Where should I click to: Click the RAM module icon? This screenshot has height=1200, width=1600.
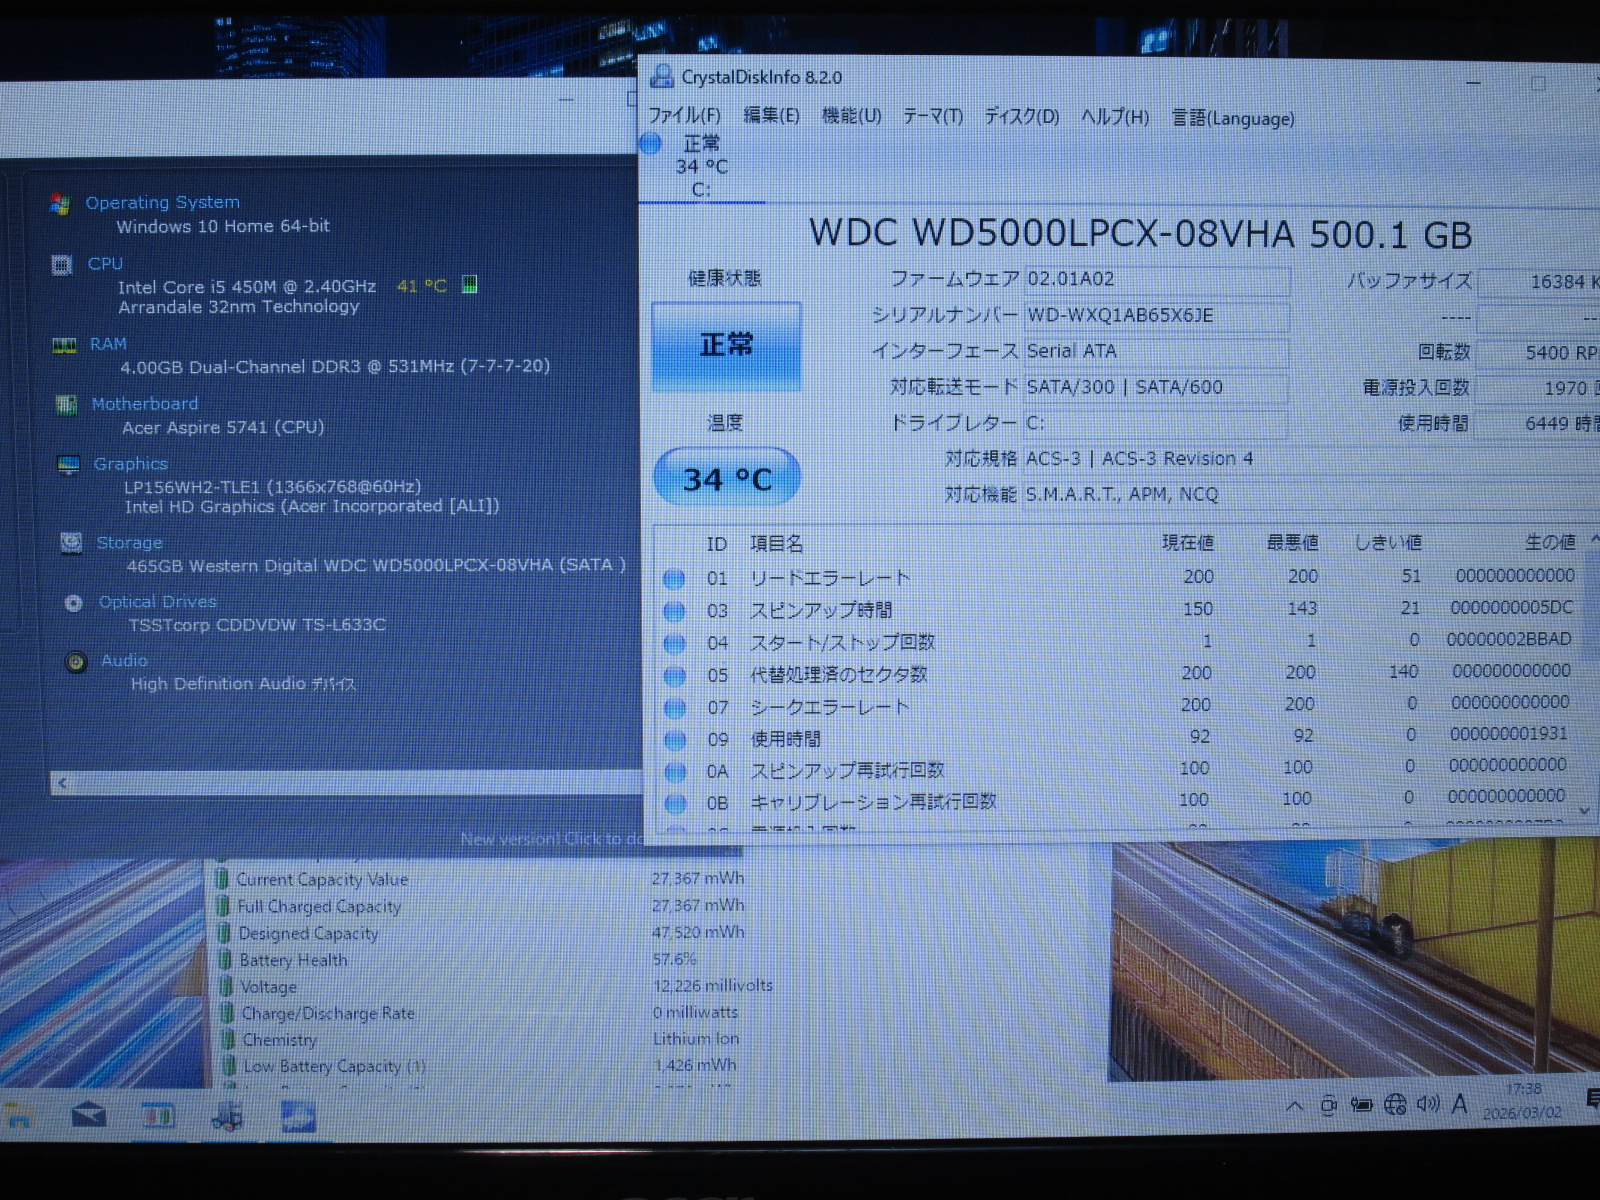pos(64,346)
